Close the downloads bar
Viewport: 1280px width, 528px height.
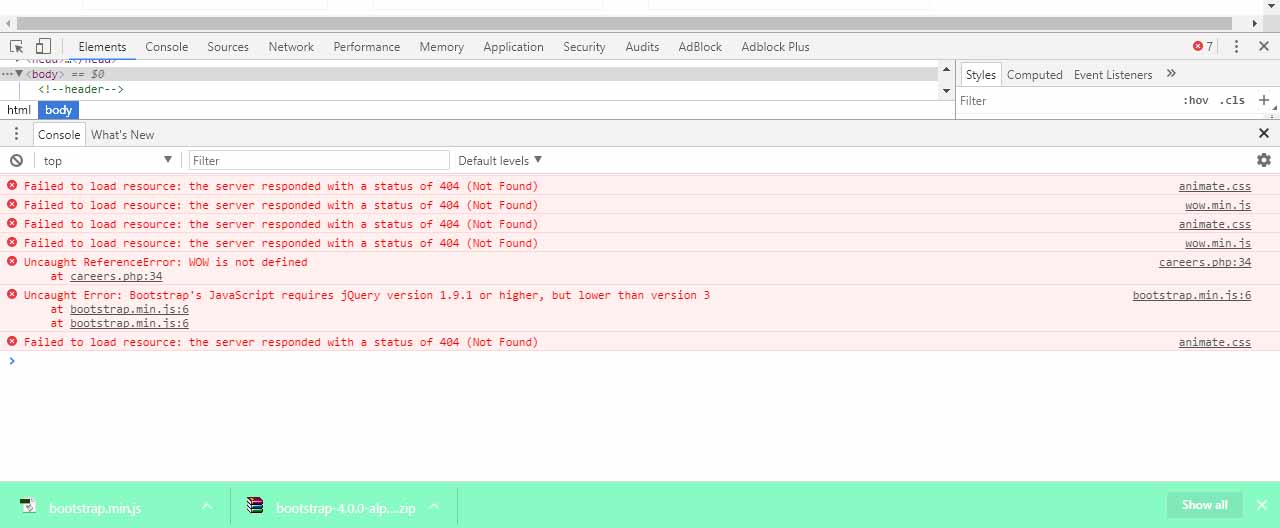[1262, 505]
